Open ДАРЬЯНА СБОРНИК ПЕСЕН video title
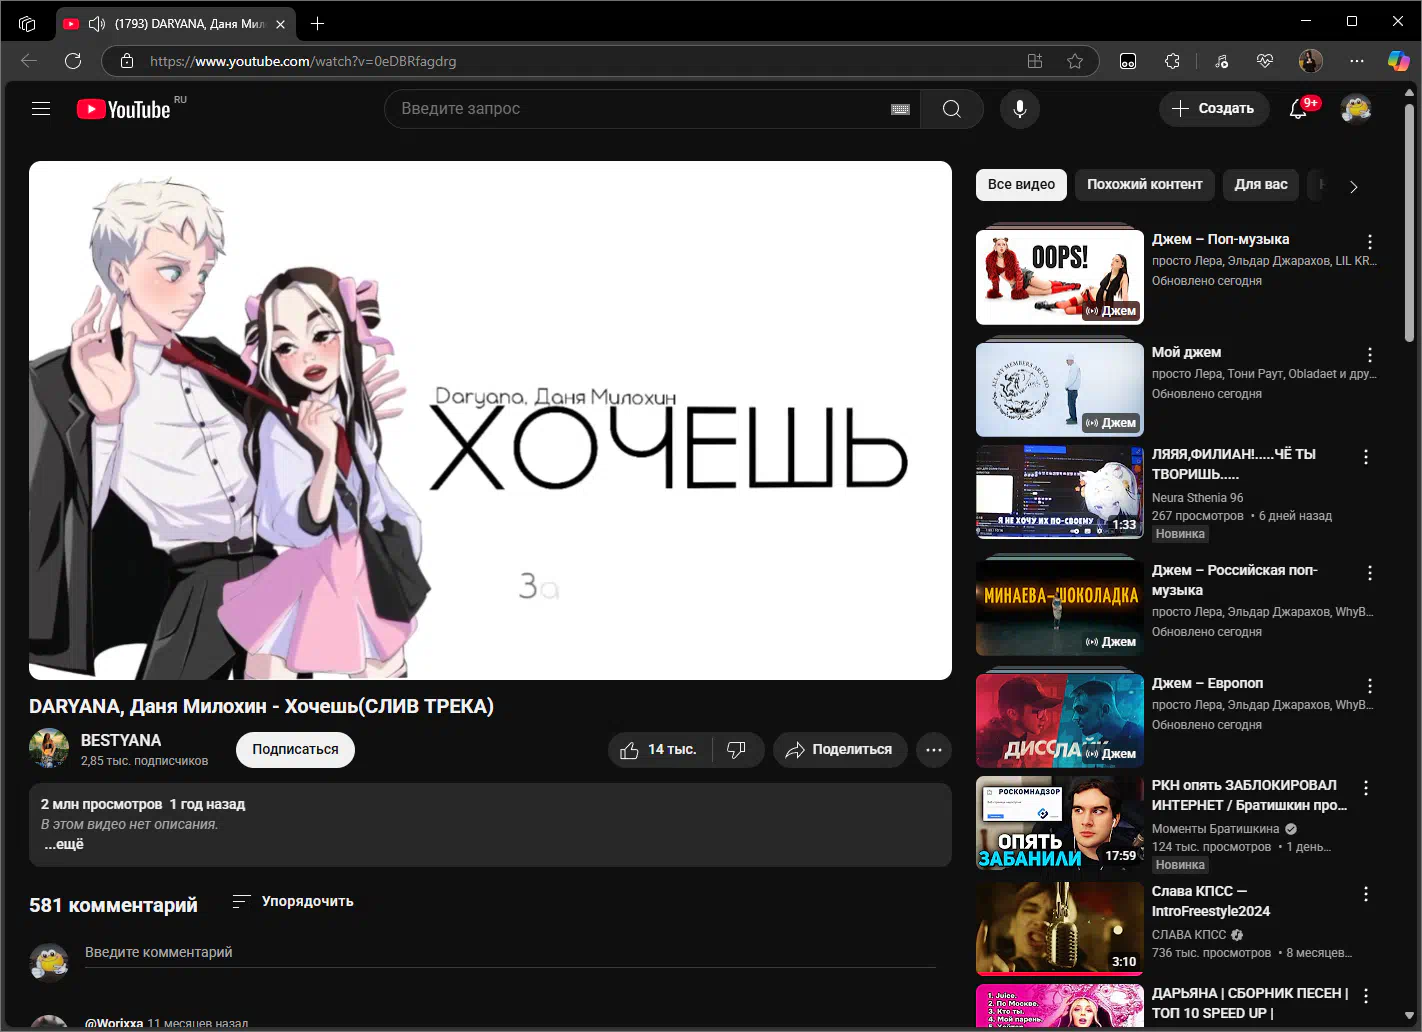The height and width of the screenshot is (1032, 1422). point(1250,1003)
